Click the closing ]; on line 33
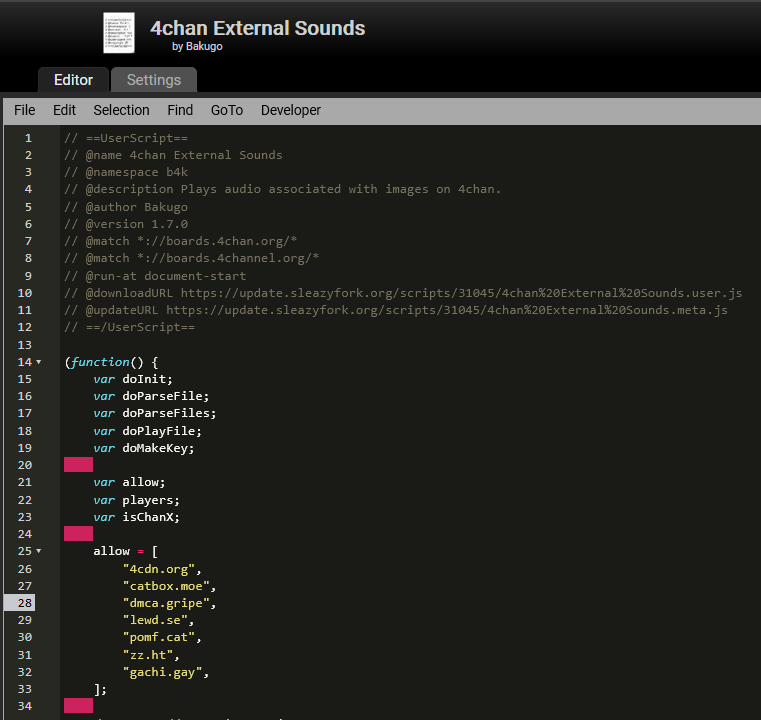The height and width of the screenshot is (720, 761). tap(100, 689)
